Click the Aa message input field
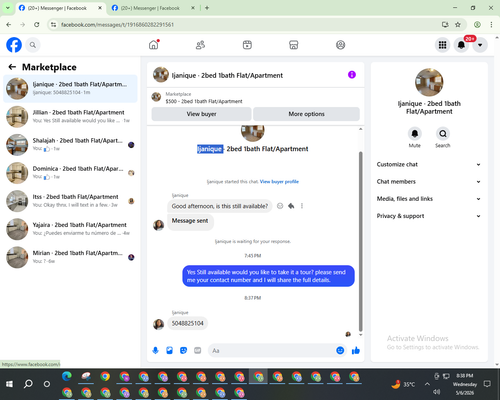 pyautogui.click(x=272, y=351)
